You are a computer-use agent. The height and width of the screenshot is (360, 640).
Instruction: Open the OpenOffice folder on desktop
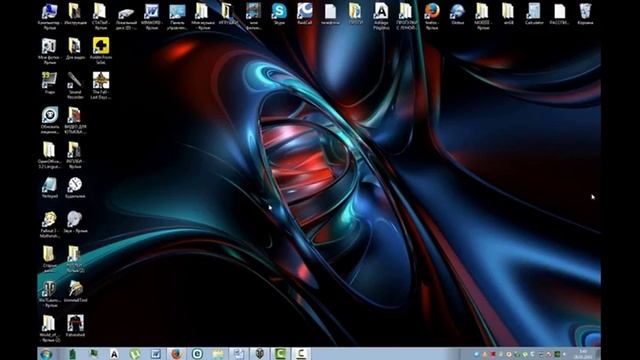[49, 154]
